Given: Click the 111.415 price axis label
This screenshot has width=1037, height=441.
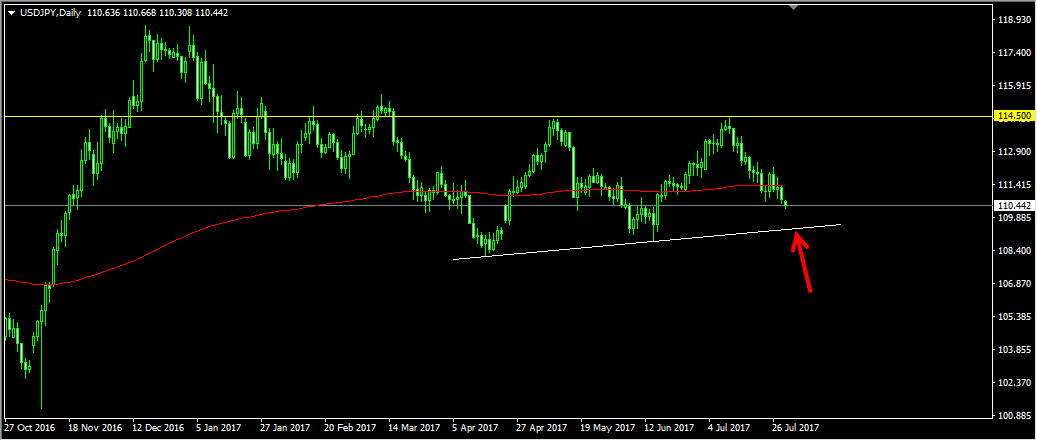Looking at the screenshot, I should click(x=1015, y=185).
